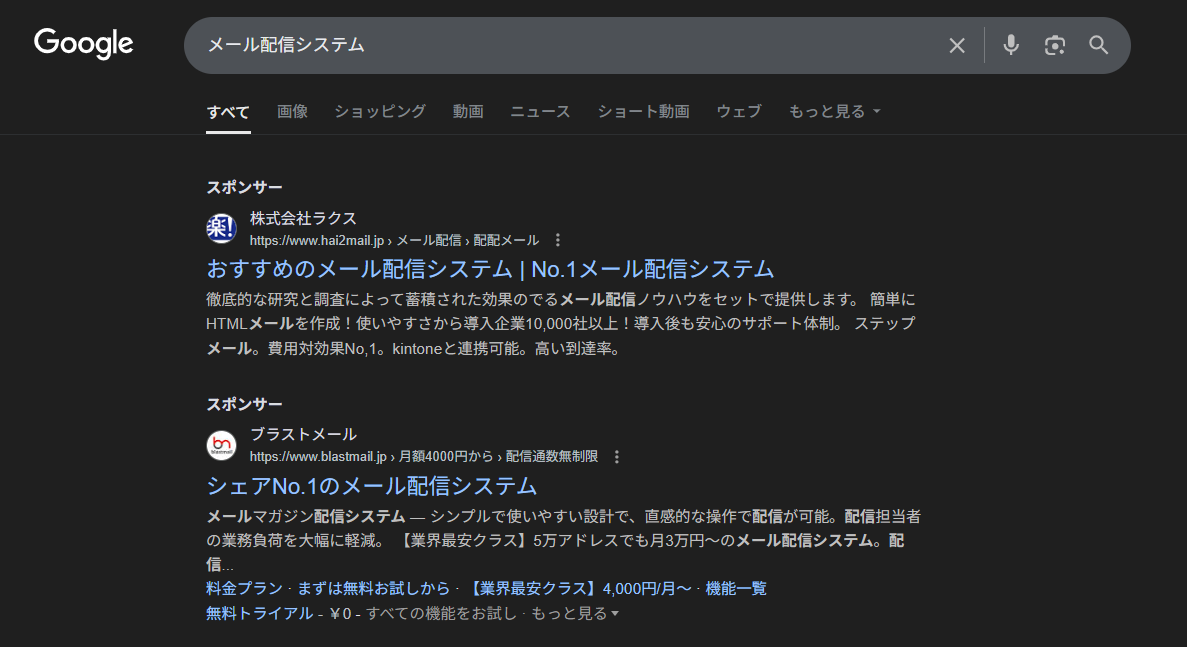Image resolution: width=1187 pixels, height=647 pixels.
Task: Select the ウェブ tab
Action: pyautogui.click(x=738, y=111)
